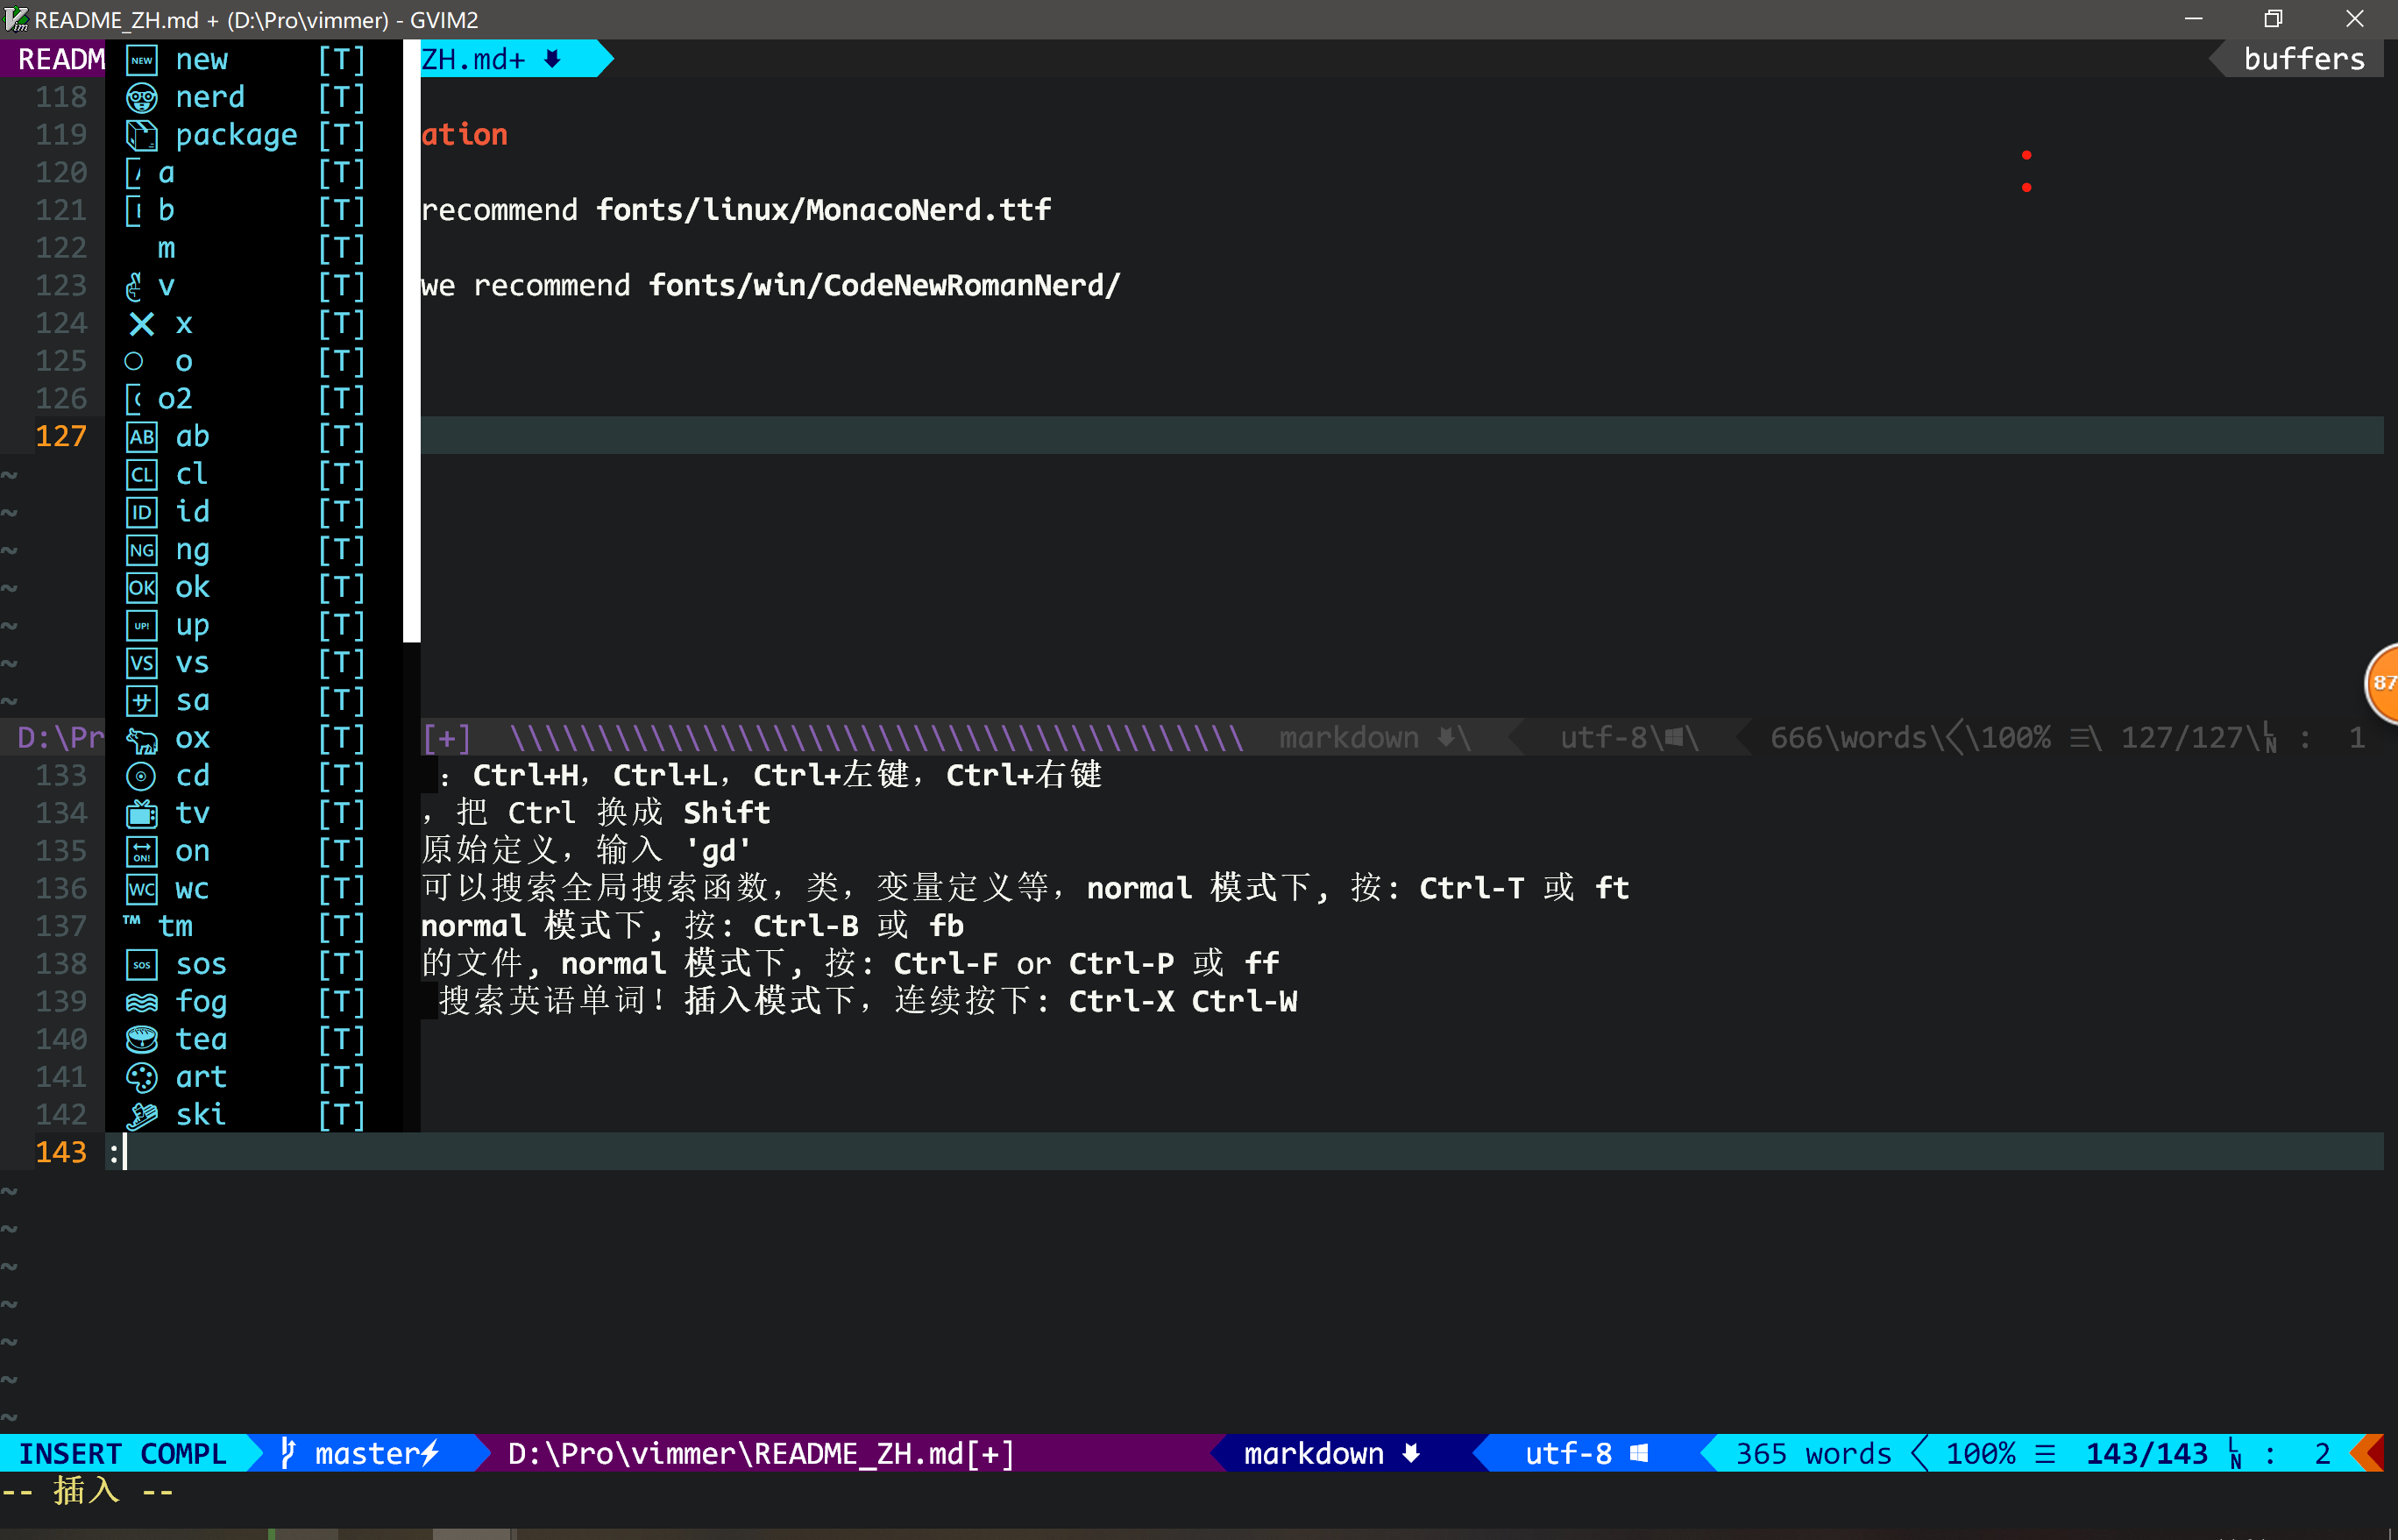Click the Ctrl-X Ctrl-W shortcut text
The image size is (2398, 1540).
(1183, 1002)
